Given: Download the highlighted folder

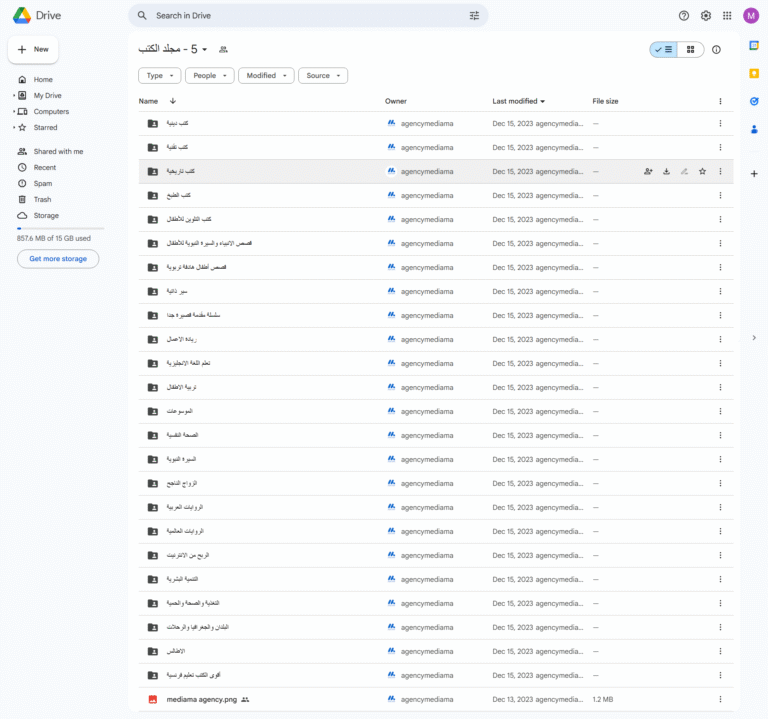Looking at the screenshot, I should click(666, 172).
